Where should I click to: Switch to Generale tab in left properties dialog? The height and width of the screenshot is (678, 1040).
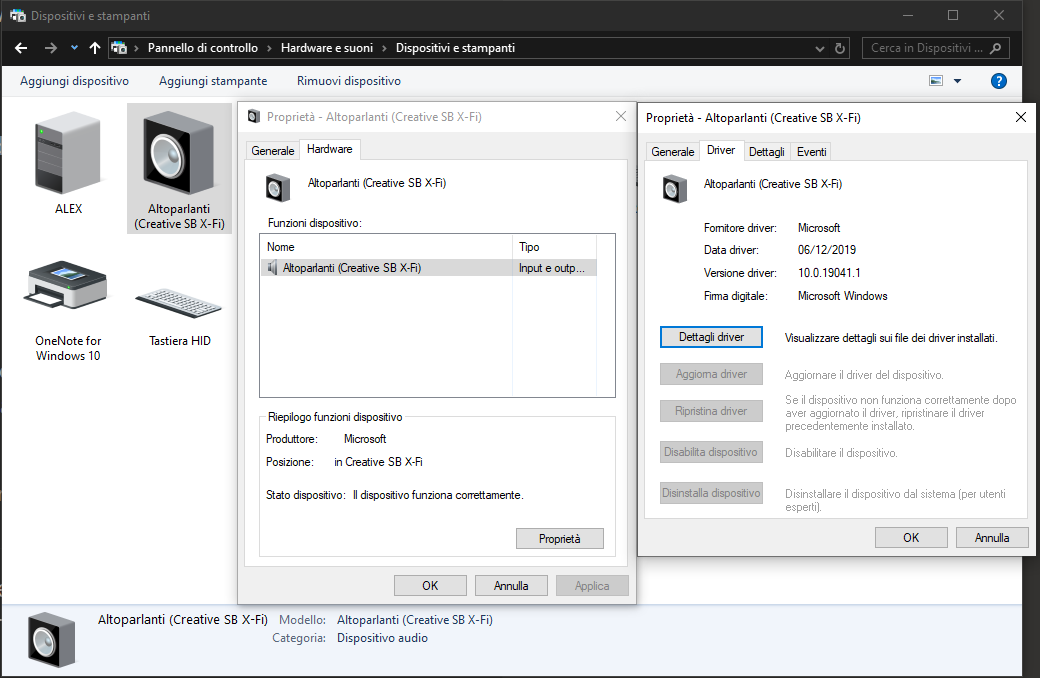(273, 151)
